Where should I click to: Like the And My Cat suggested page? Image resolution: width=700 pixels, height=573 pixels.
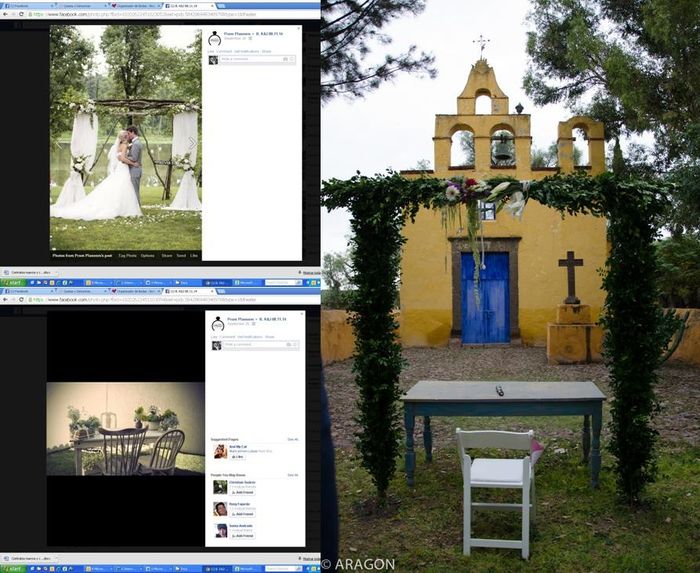pyautogui.click(x=238, y=457)
